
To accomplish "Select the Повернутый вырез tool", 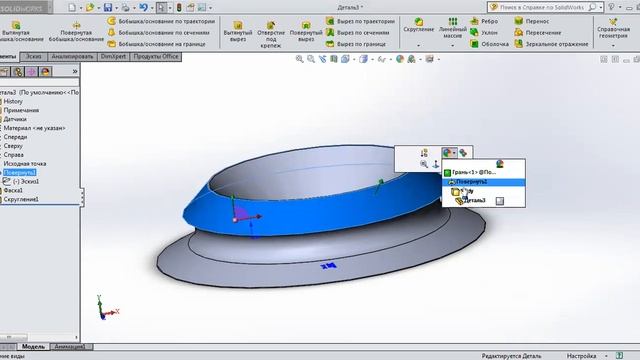I will [306, 32].
